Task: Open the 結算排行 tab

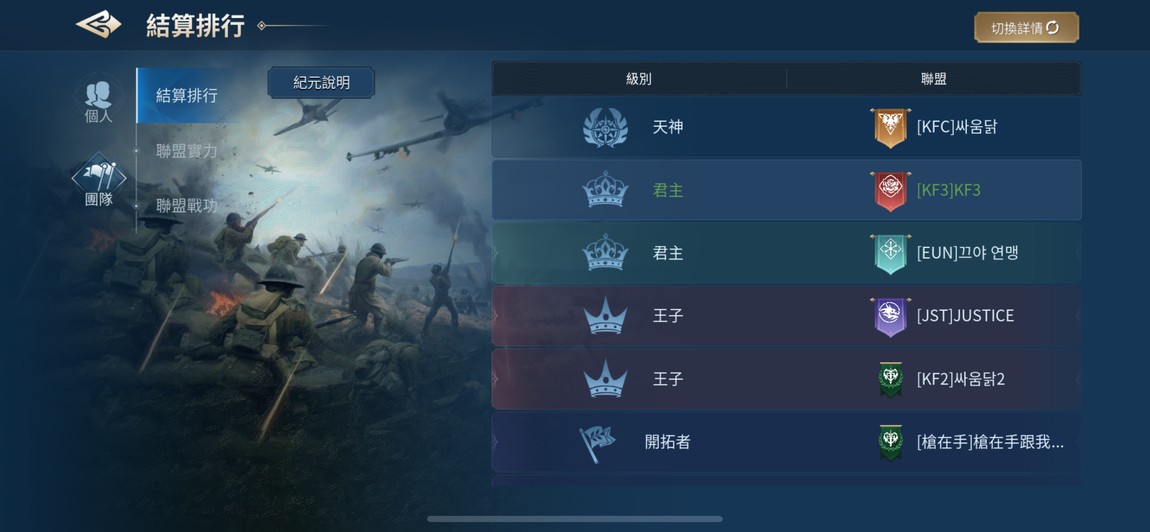Action: point(186,95)
